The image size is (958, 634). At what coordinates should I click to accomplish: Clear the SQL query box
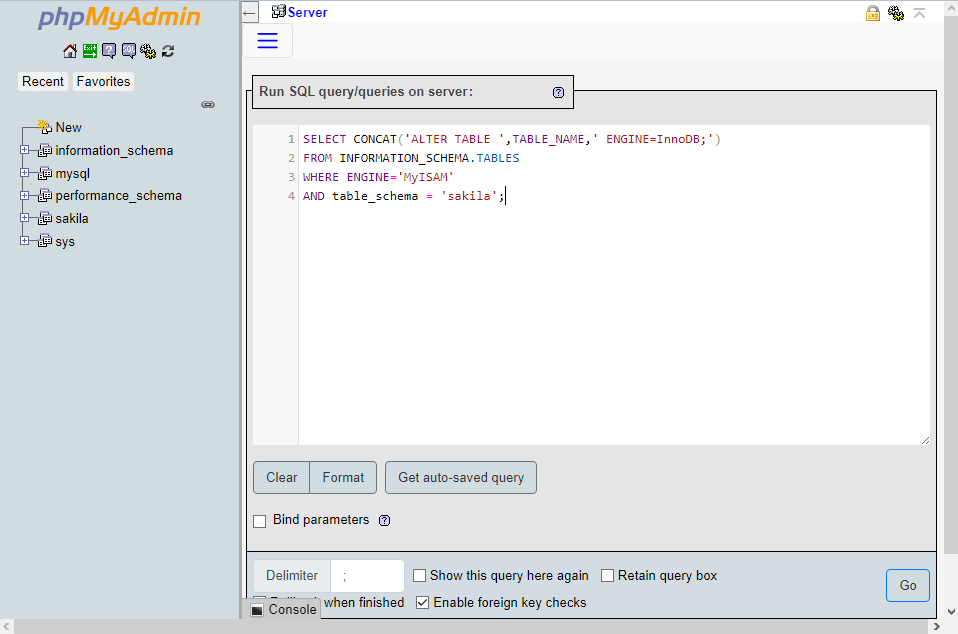click(282, 478)
